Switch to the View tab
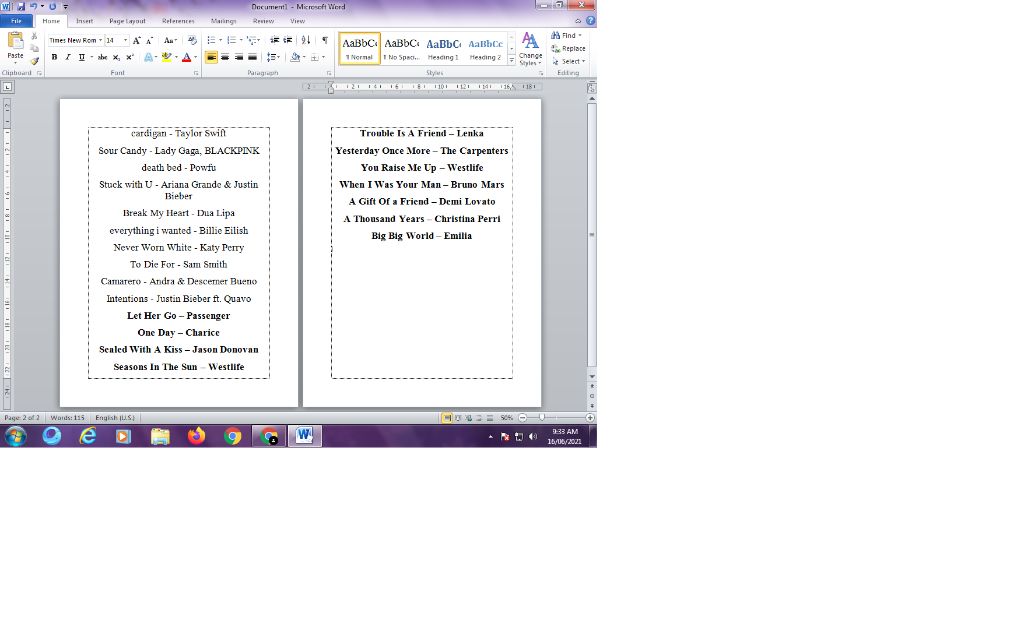 tap(297, 21)
